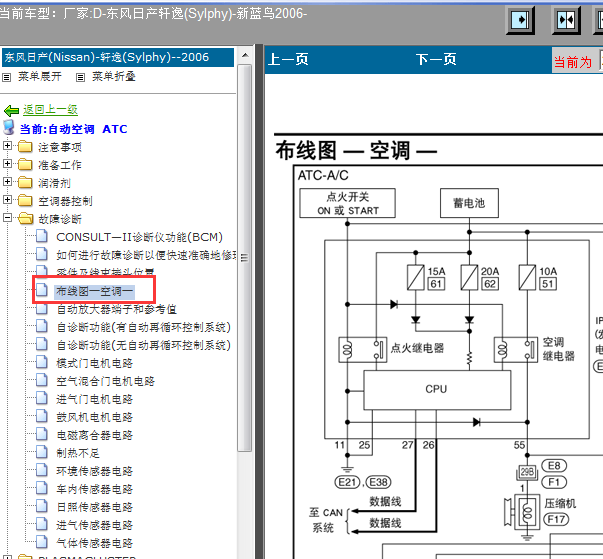This screenshot has width=603, height=559.
Task: Click the folder icon for 注意事项
Action: click(x=25, y=146)
